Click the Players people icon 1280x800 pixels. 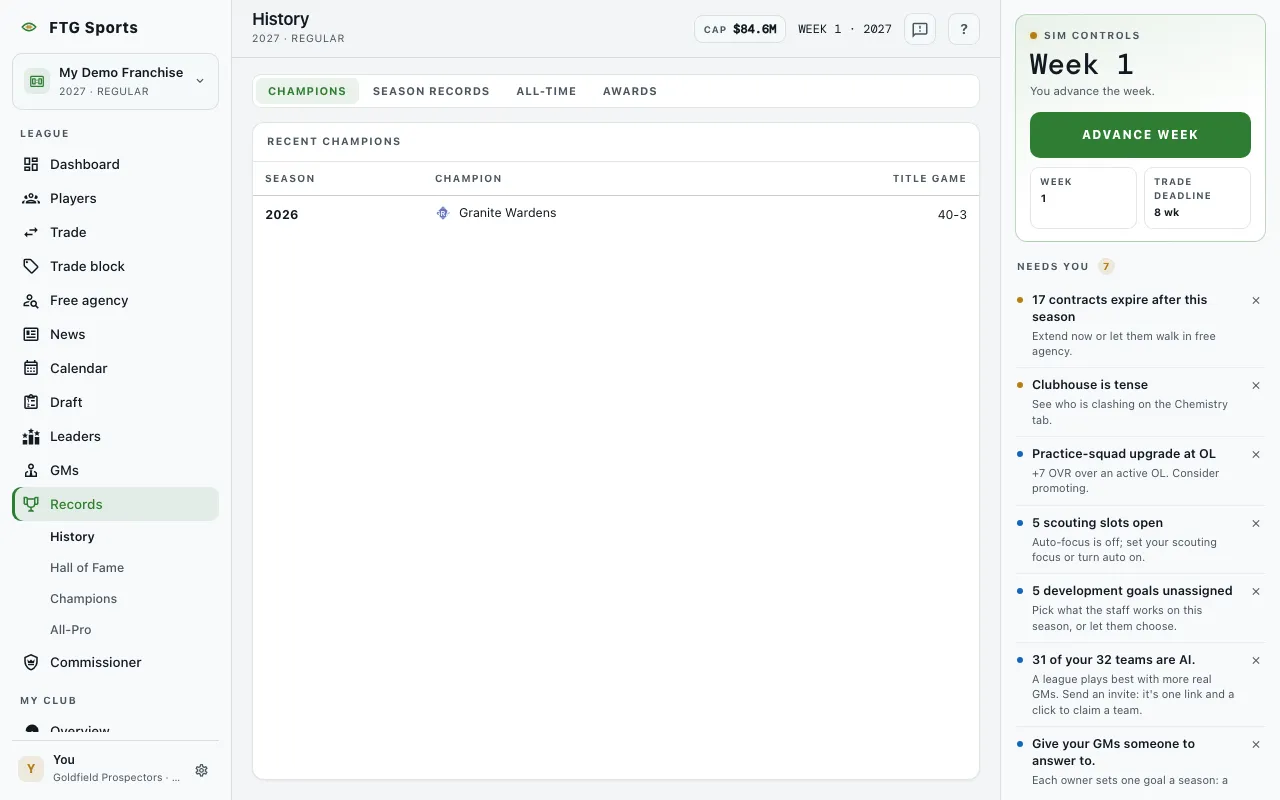31,198
